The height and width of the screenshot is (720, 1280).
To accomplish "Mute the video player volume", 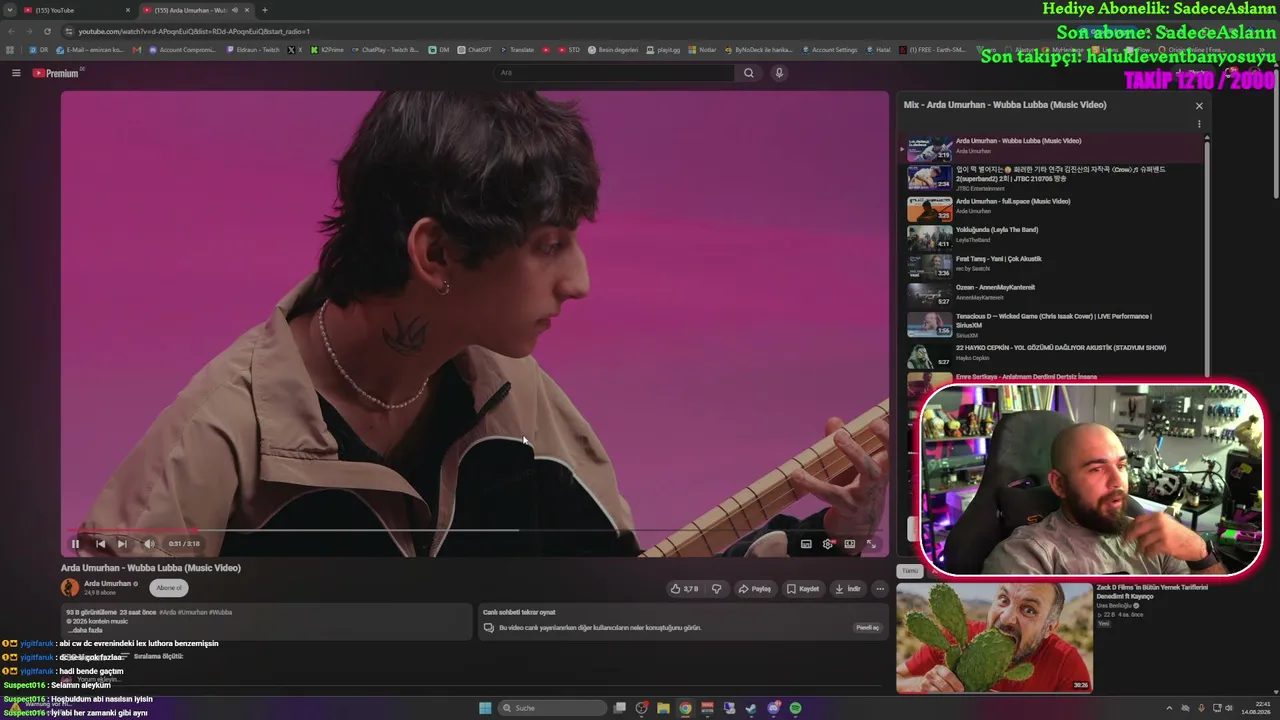I will [x=149, y=544].
